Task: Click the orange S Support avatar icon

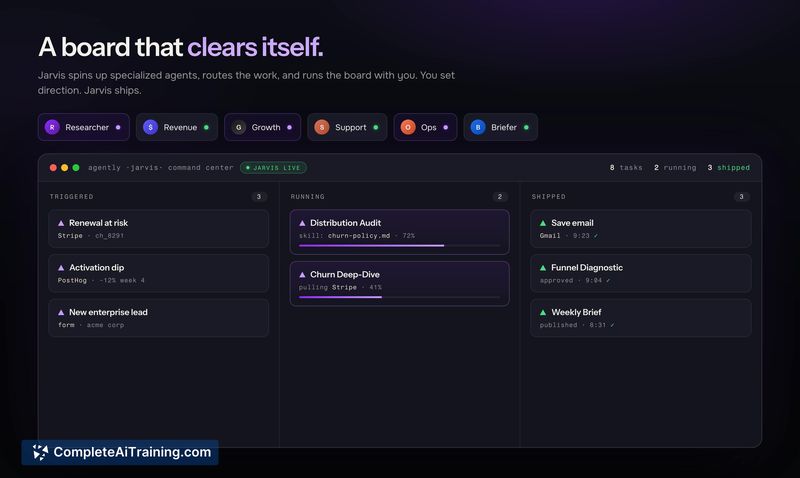Action: click(322, 127)
